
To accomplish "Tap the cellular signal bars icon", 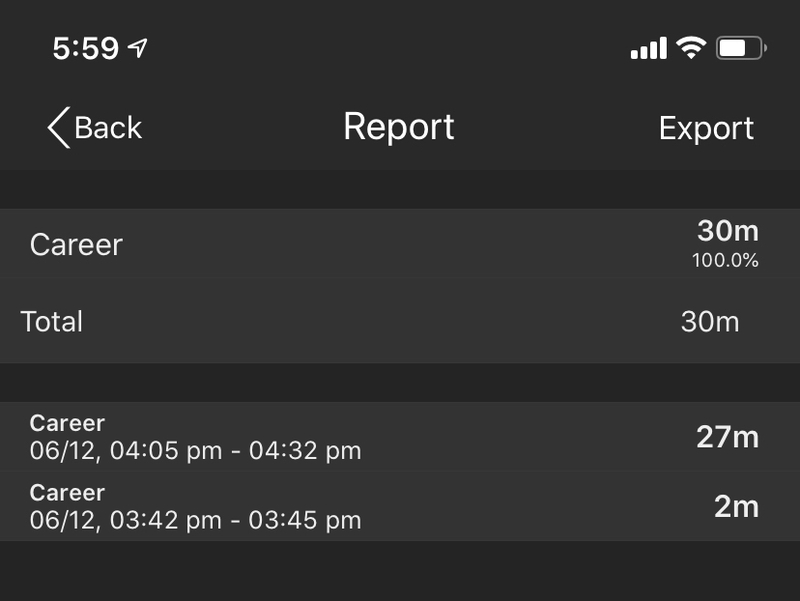I will point(648,48).
